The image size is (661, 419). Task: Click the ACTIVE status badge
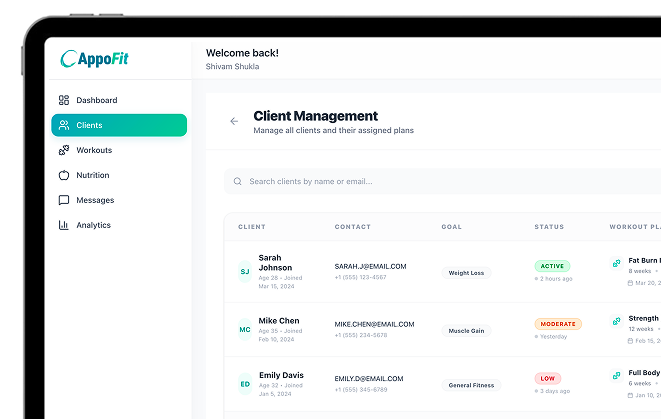tap(552, 266)
